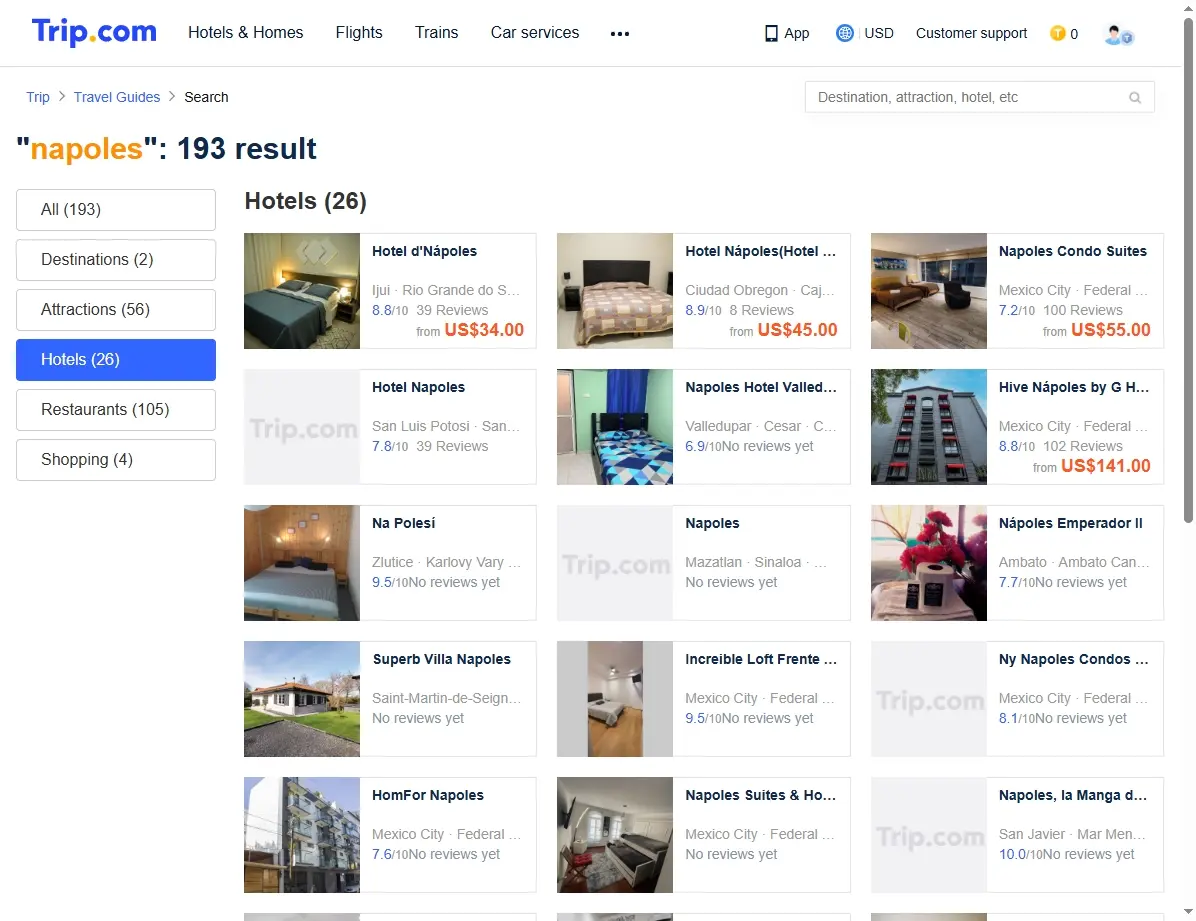Open the USD currency selector

[x=879, y=33]
